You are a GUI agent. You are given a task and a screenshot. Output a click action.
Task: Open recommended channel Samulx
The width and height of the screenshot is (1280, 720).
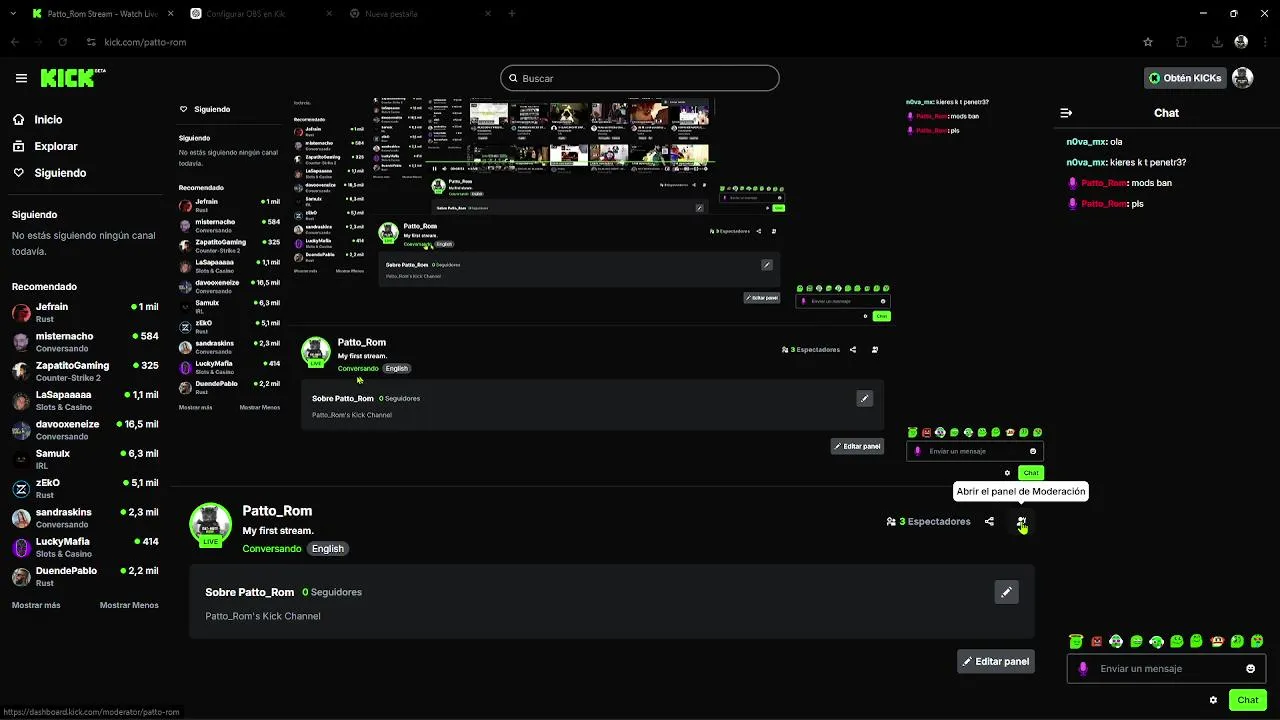pos(85,459)
